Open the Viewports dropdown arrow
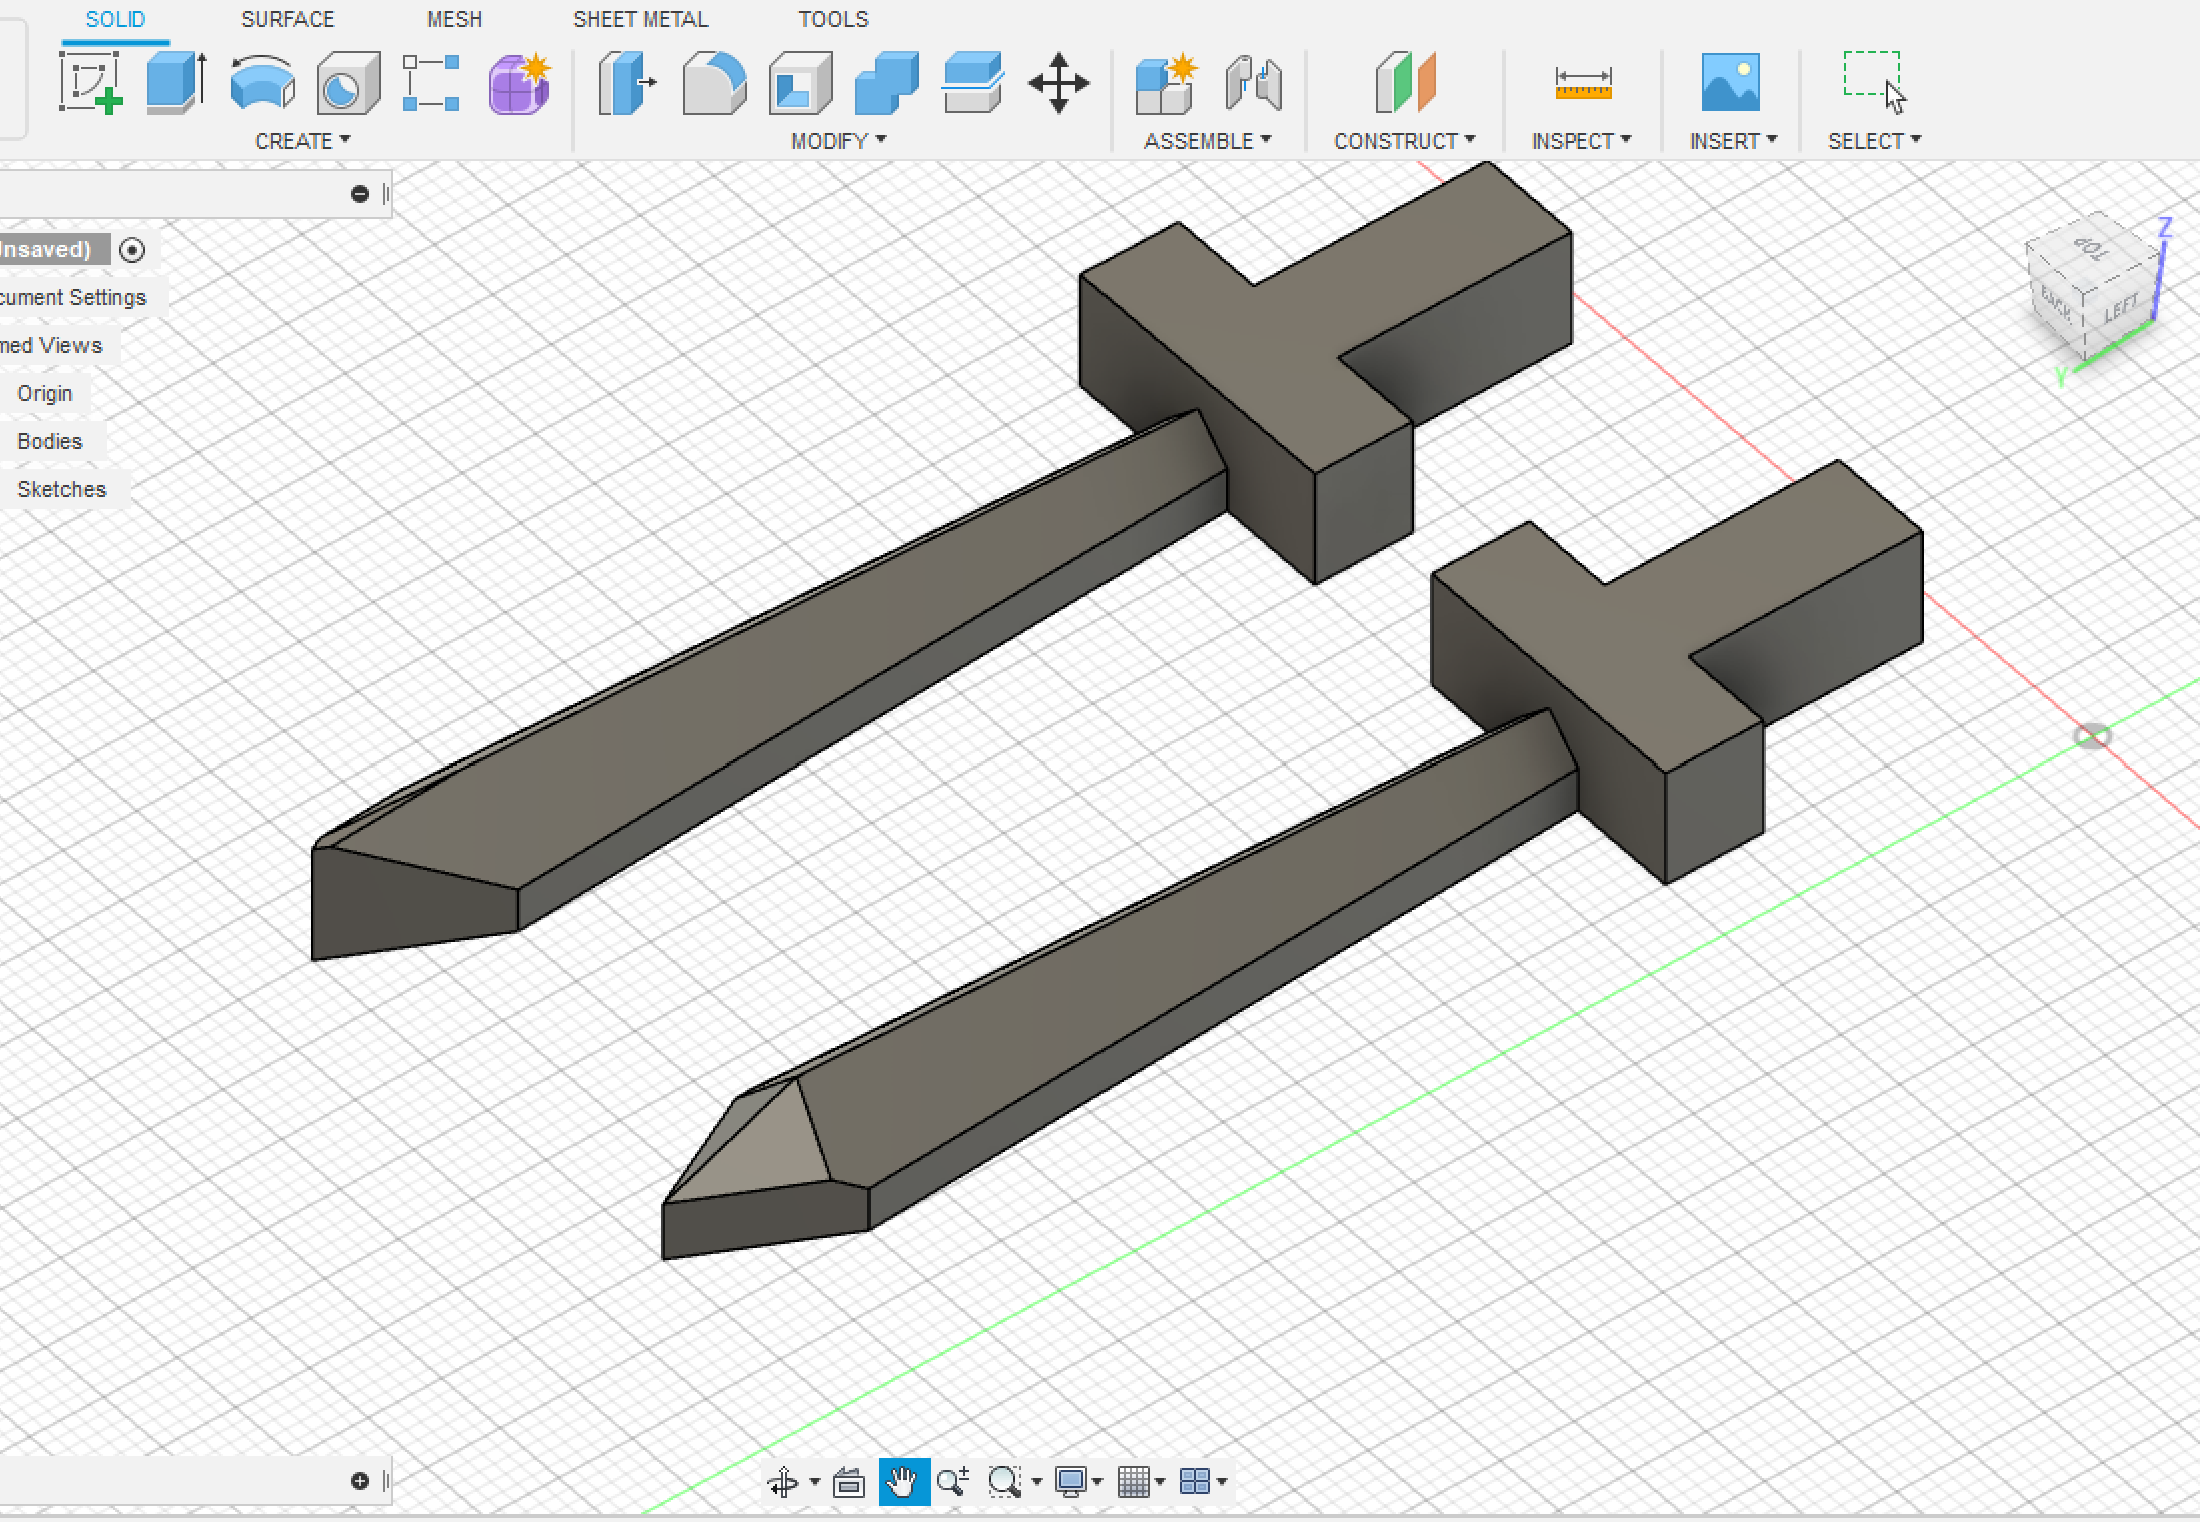Image resolution: width=2200 pixels, height=1522 pixels. pos(1222,1482)
